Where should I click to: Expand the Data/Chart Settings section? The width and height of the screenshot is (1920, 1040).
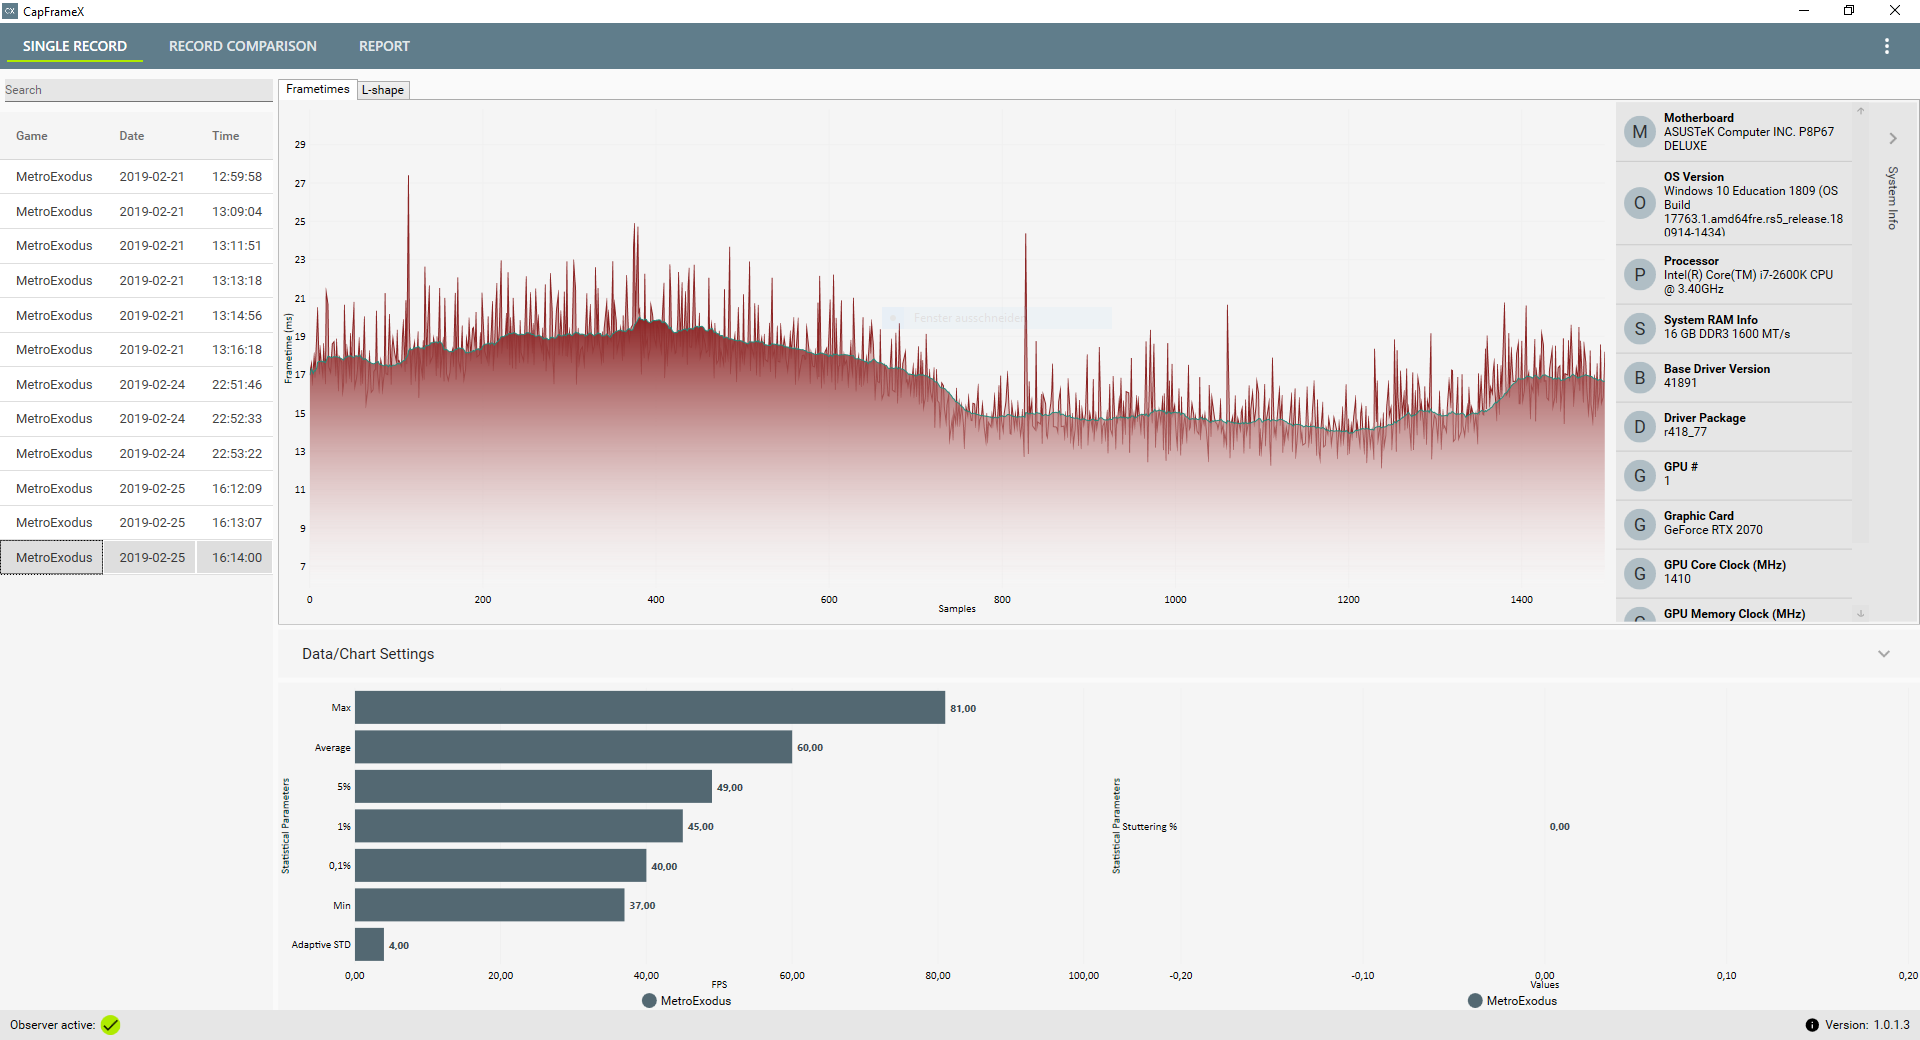(x=1884, y=654)
